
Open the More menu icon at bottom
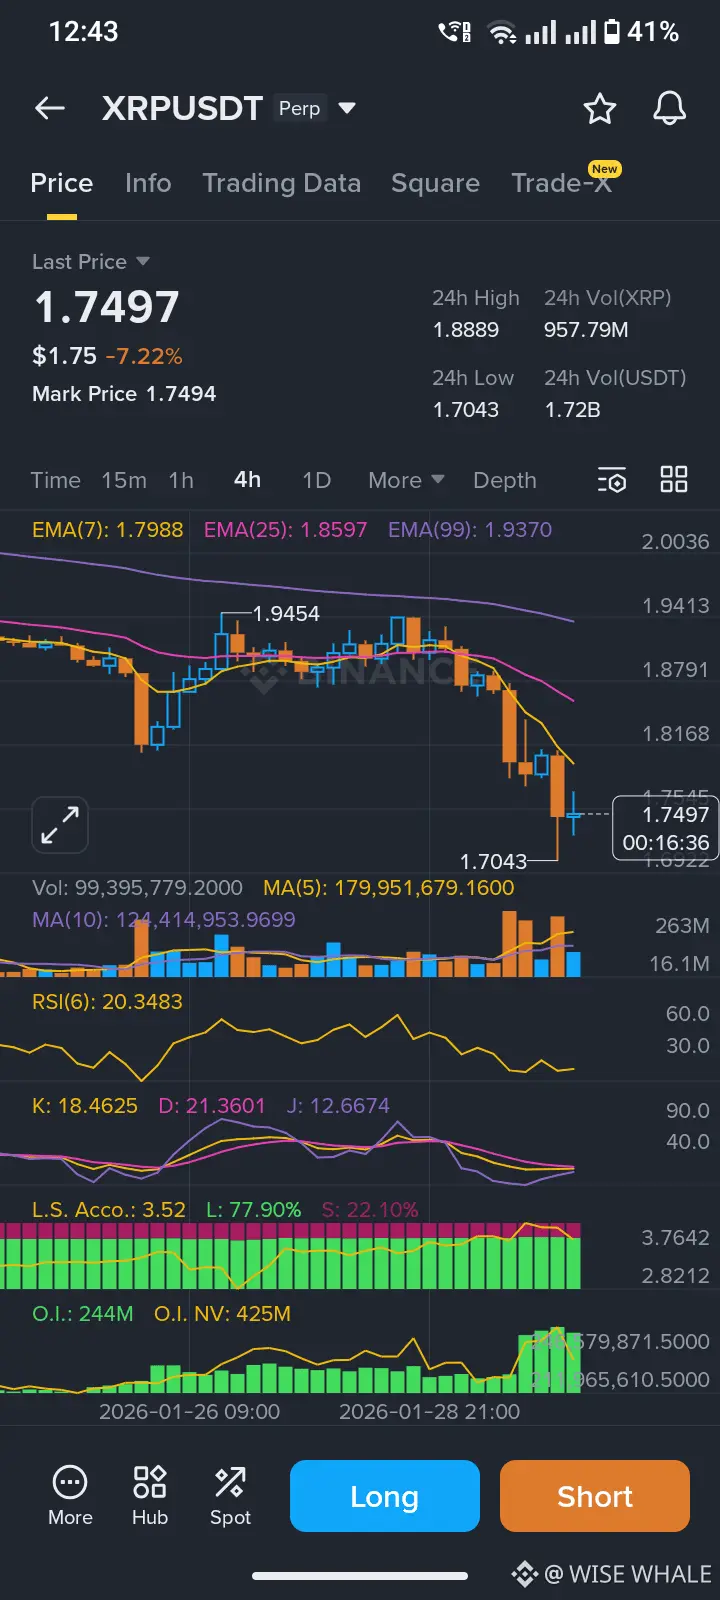pos(70,1496)
